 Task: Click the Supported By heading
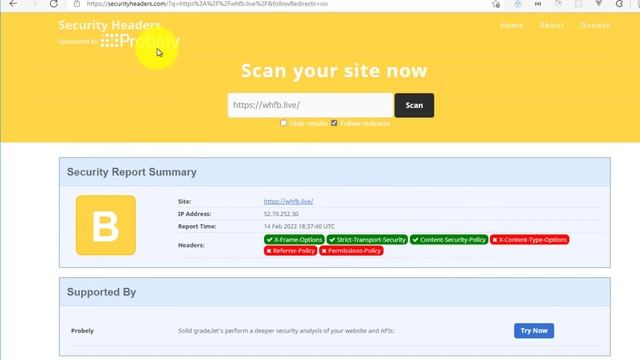tap(101, 292)
